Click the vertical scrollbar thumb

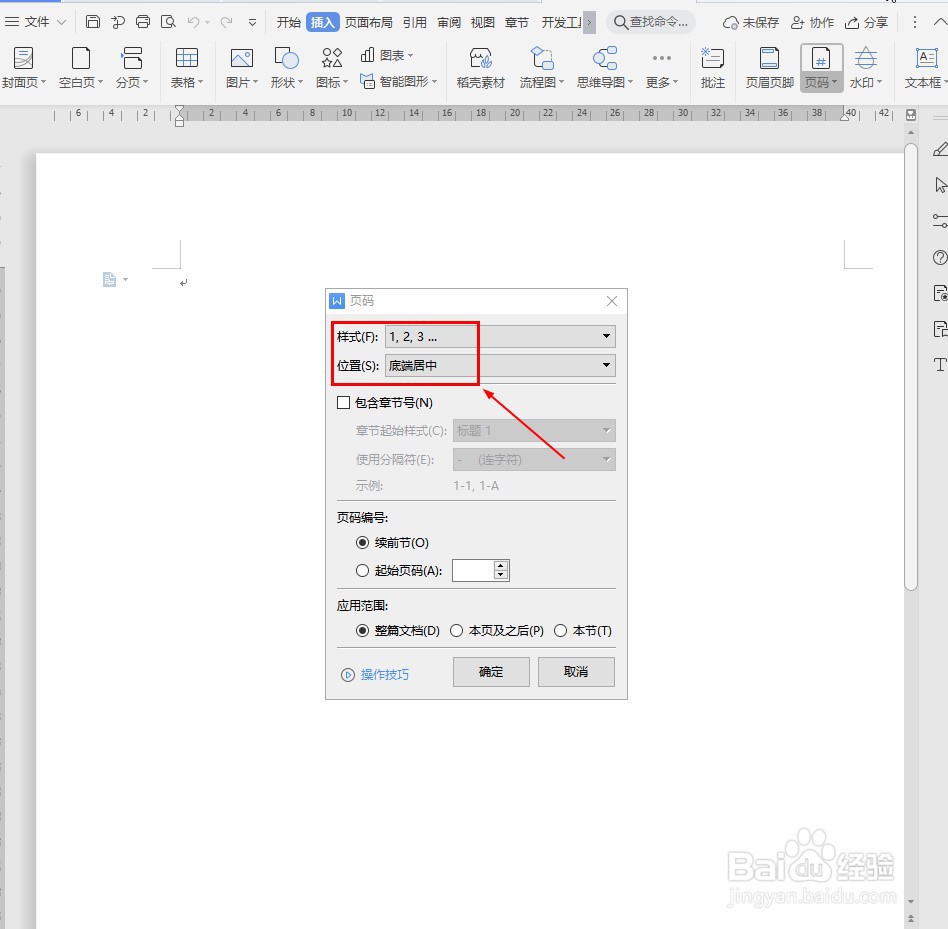[x=911, y=366]
